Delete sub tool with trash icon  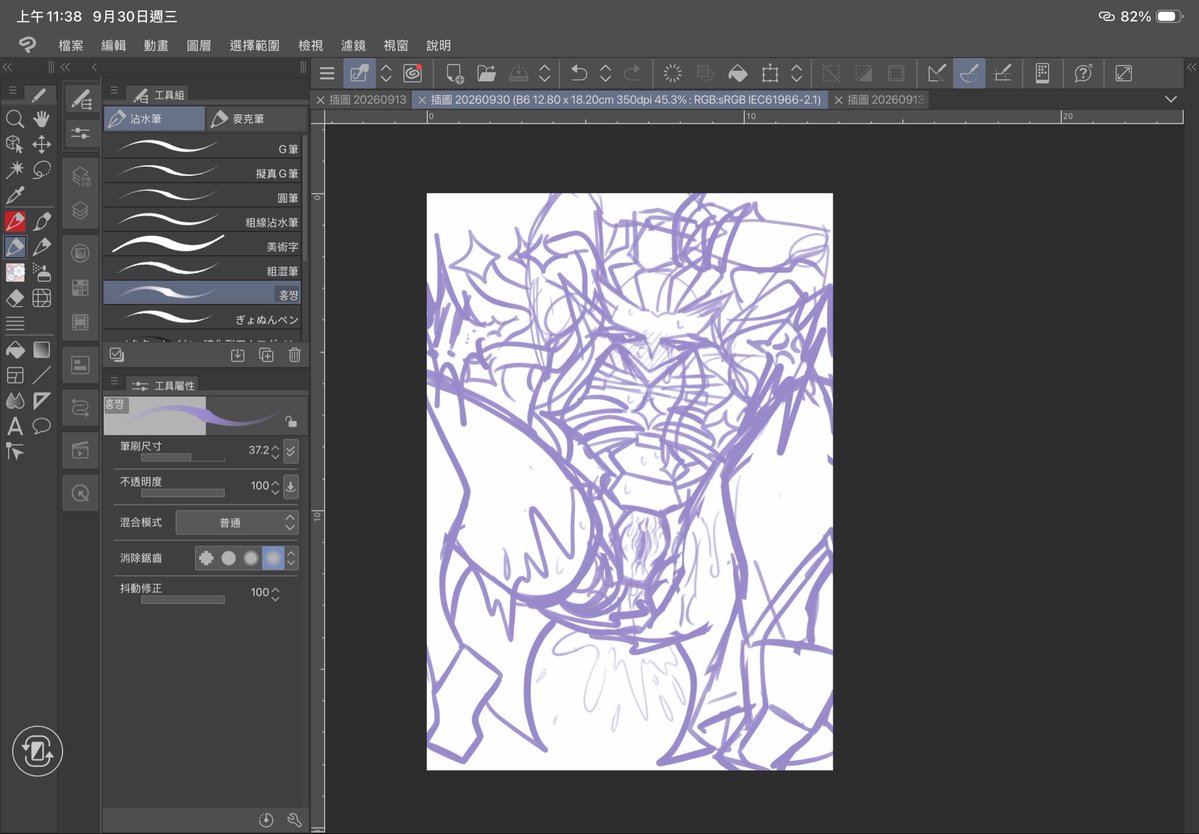294,355
